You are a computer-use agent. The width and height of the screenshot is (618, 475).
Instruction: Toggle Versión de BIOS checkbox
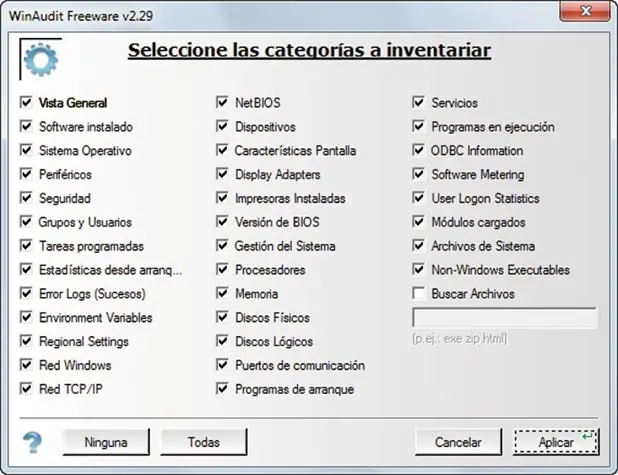point(222,222)
